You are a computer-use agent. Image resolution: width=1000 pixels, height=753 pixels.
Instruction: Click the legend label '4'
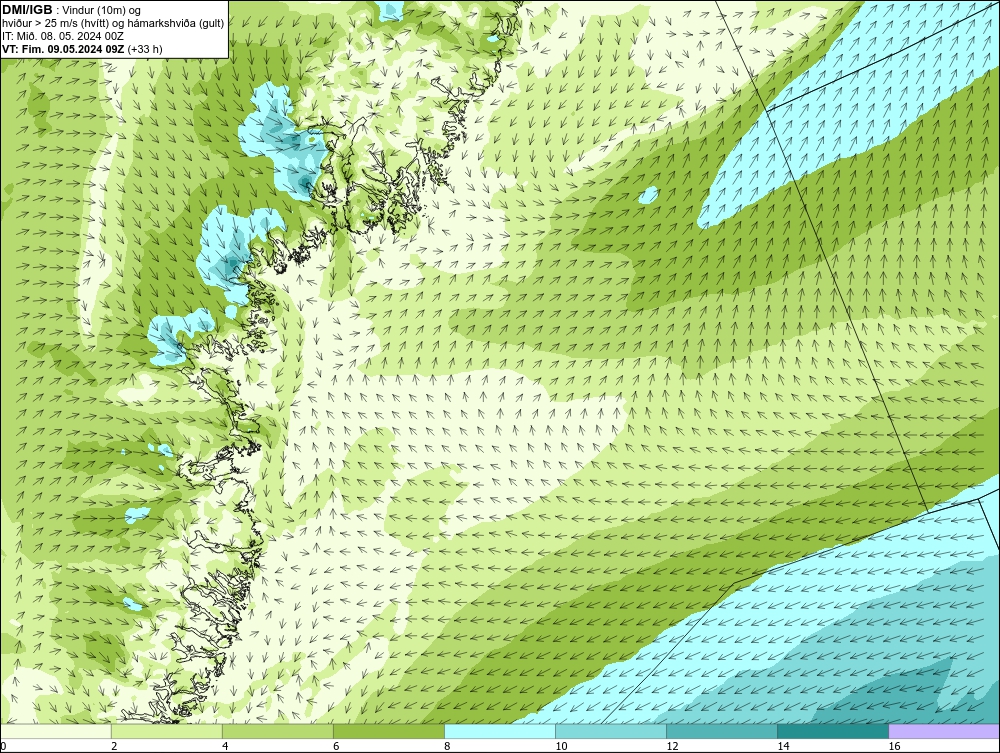pos(225,746)
